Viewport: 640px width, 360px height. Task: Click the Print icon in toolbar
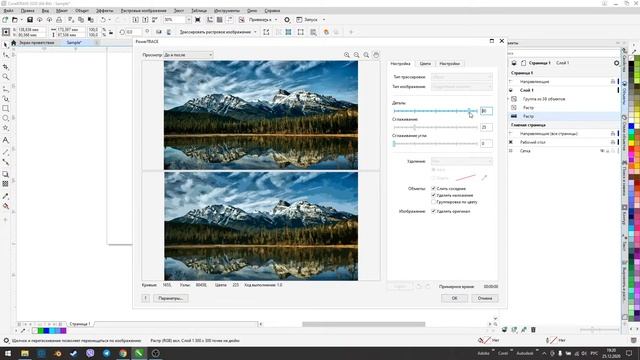(59, 20)
